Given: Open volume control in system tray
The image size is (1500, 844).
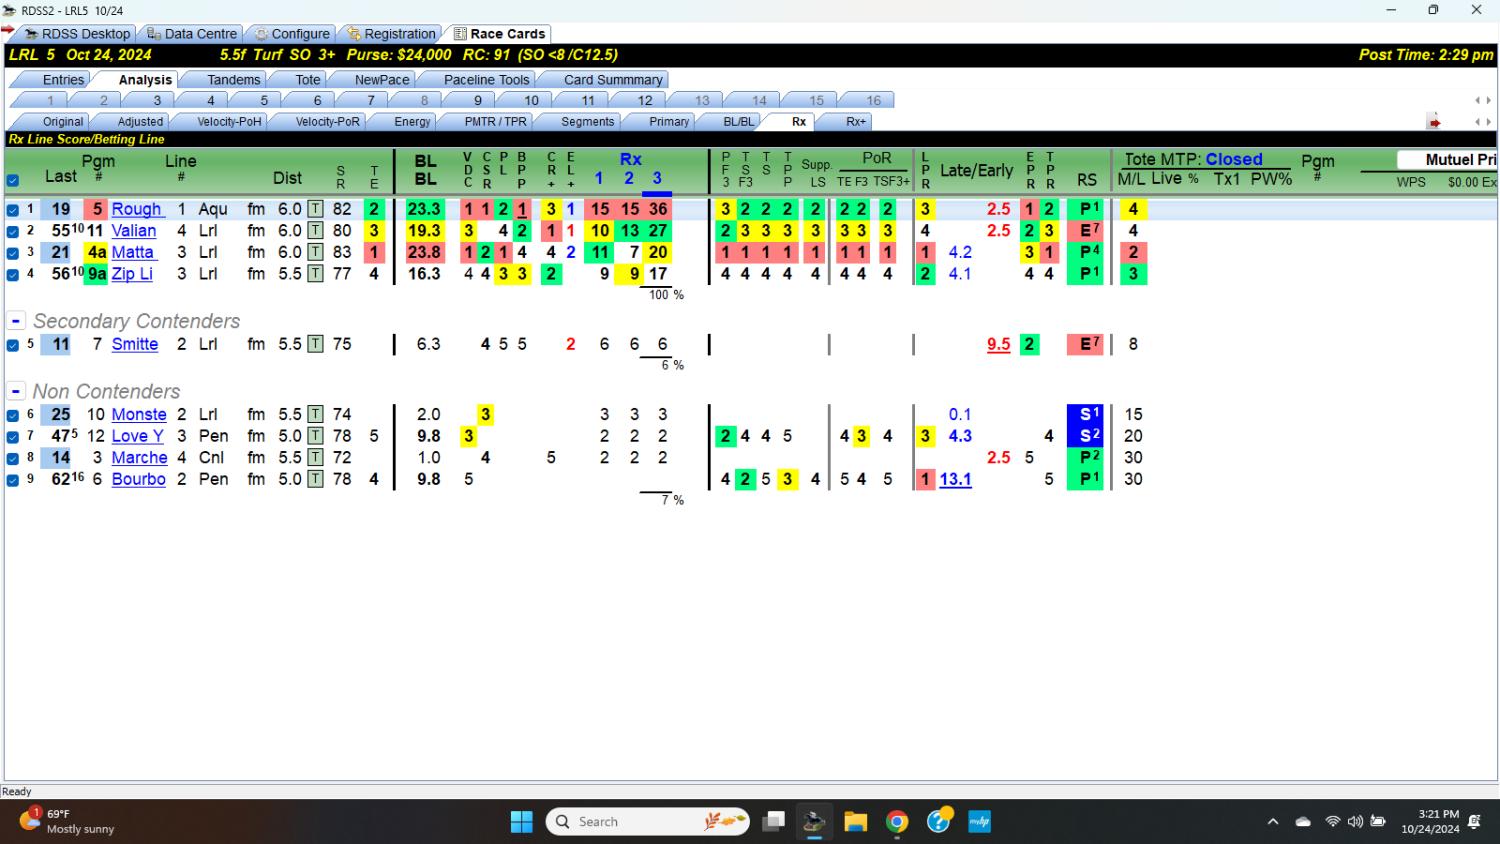Looking at the screenshot, I should point(1355,821).
